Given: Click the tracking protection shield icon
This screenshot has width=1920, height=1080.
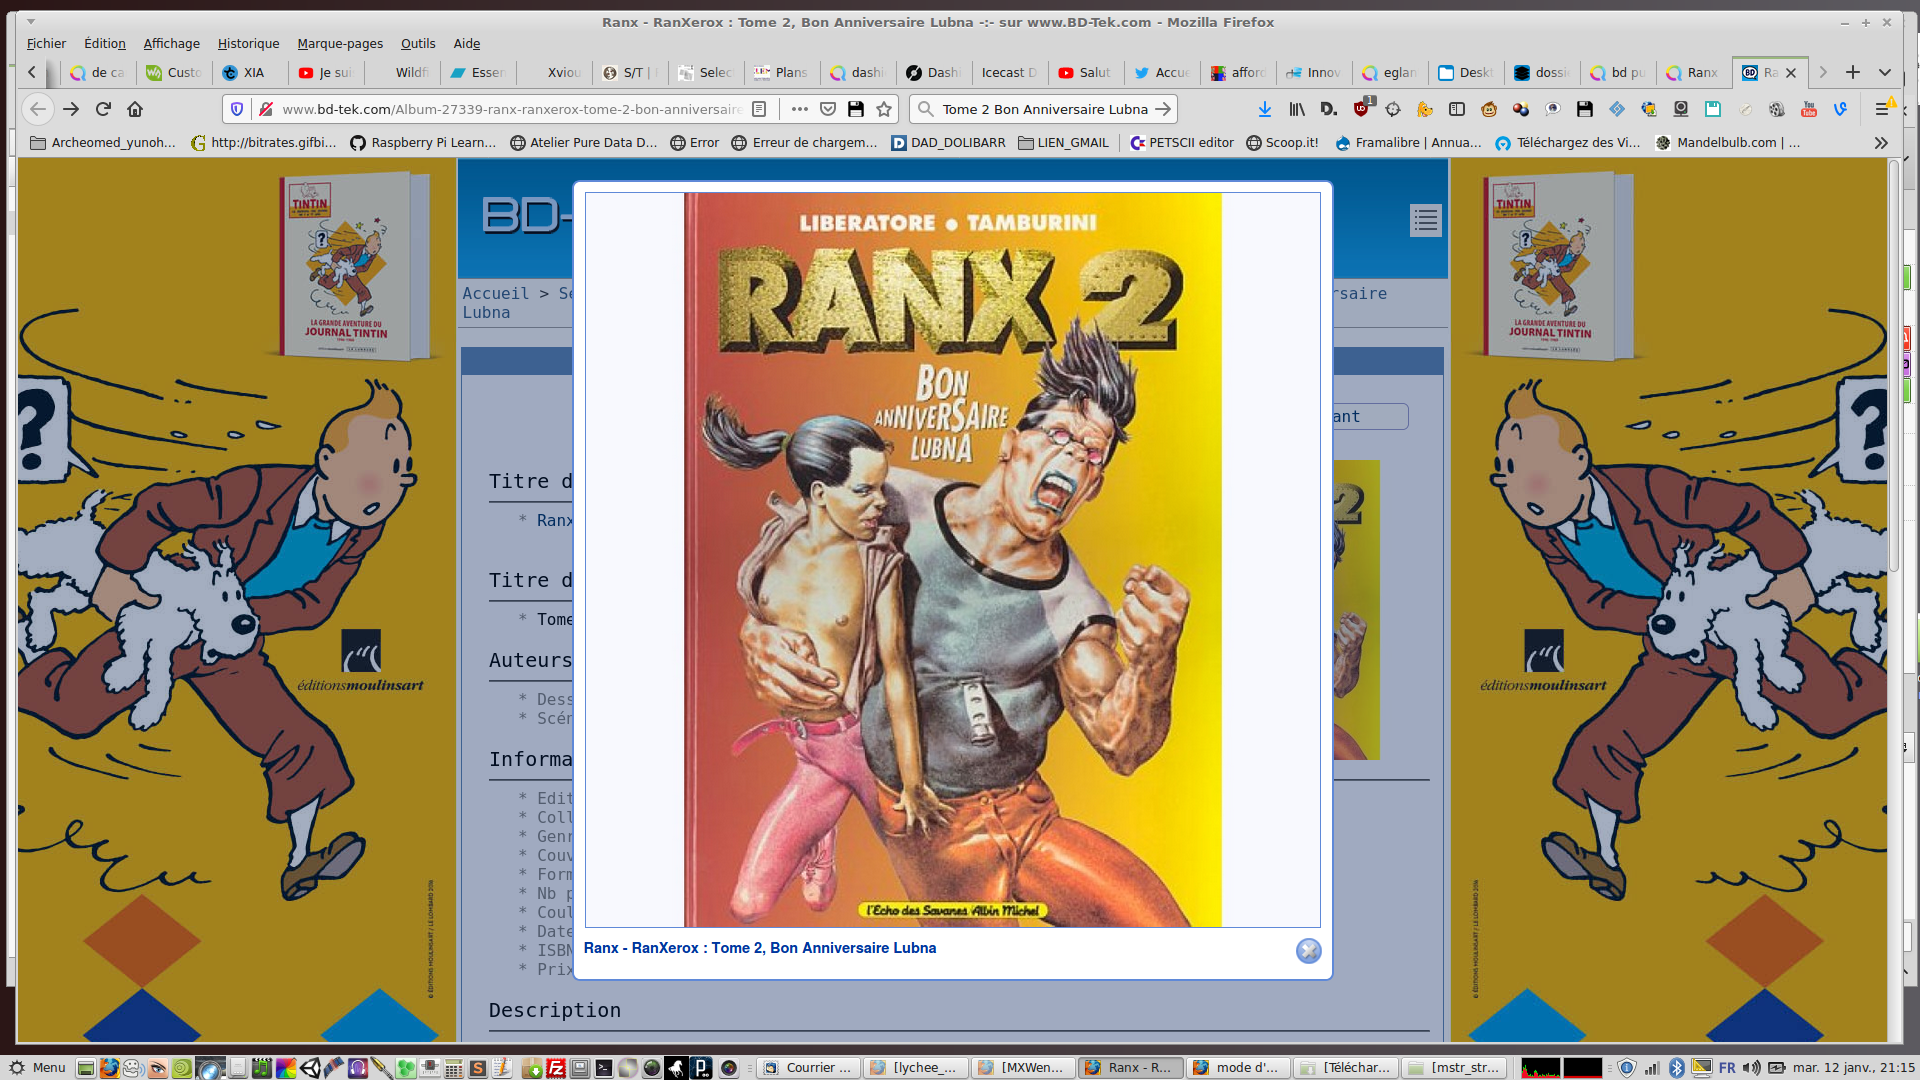Looking at the screenshot, I should pyautogui.click(x=237, y=109).
